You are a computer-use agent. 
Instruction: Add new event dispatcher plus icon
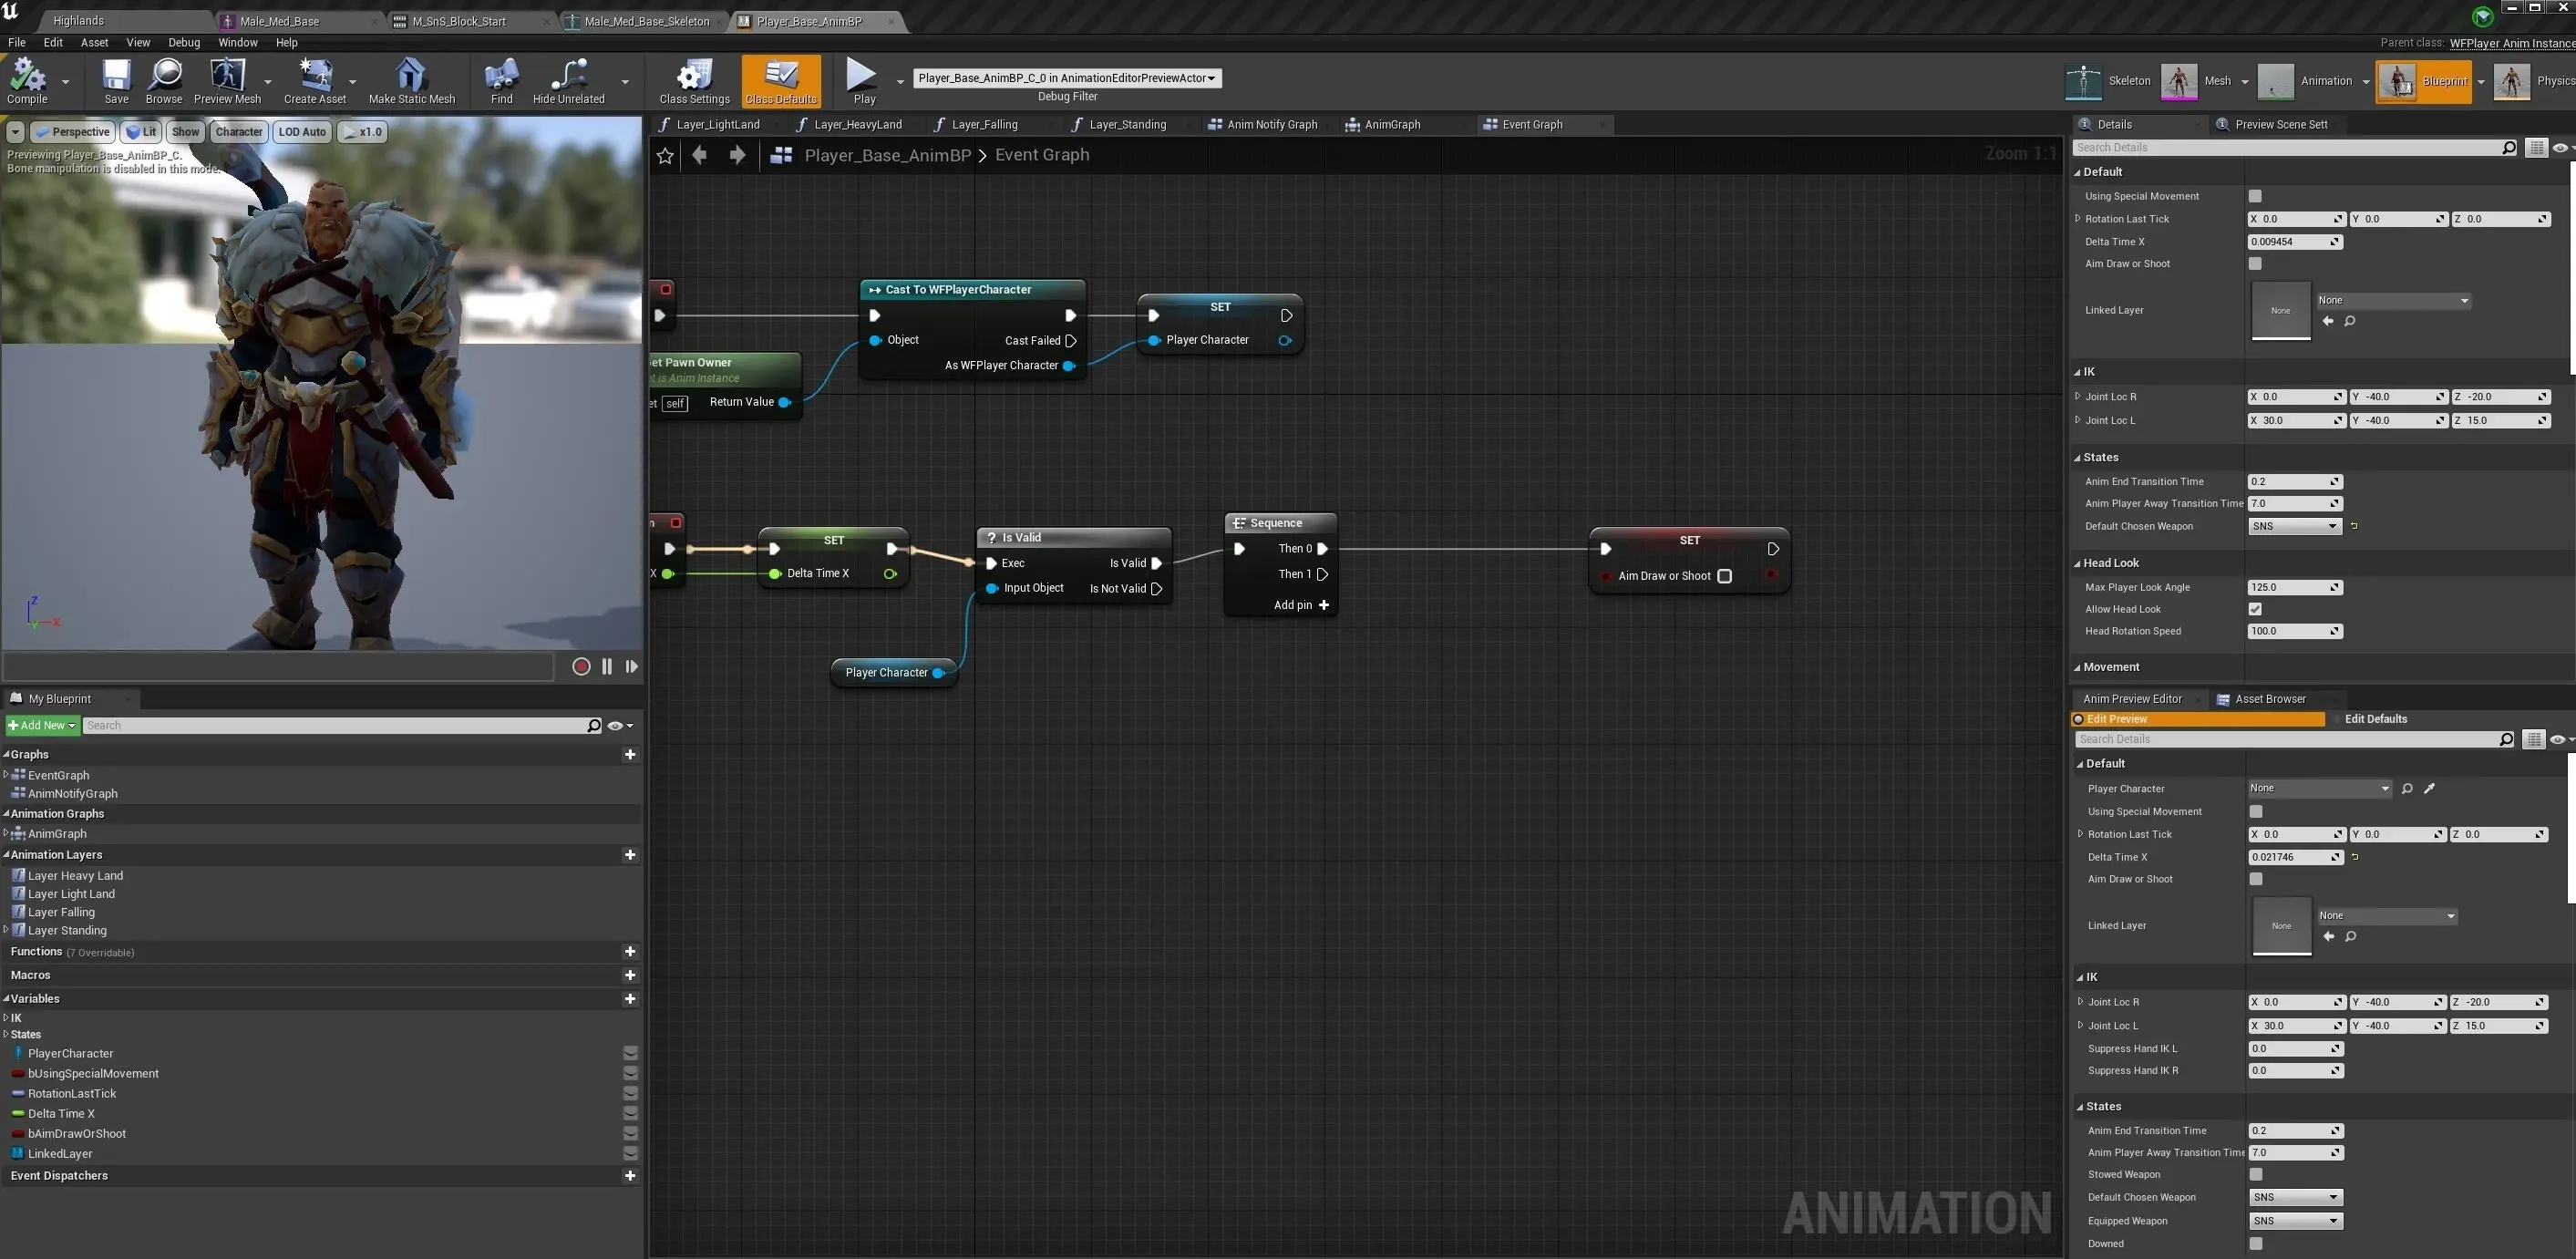click(630, 1176)
